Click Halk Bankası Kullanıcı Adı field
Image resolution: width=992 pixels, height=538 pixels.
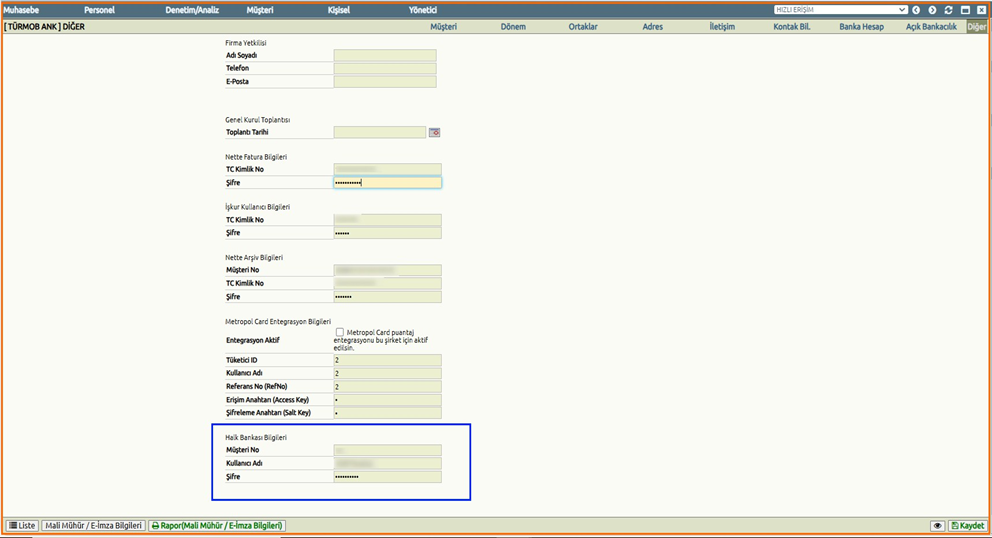pos(387,464)
